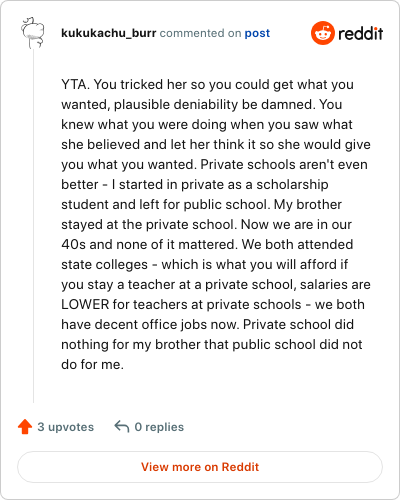Click the line "knew what you were doing"
The width and height of the screenshot is (400, 500).
tap(207, 125)
